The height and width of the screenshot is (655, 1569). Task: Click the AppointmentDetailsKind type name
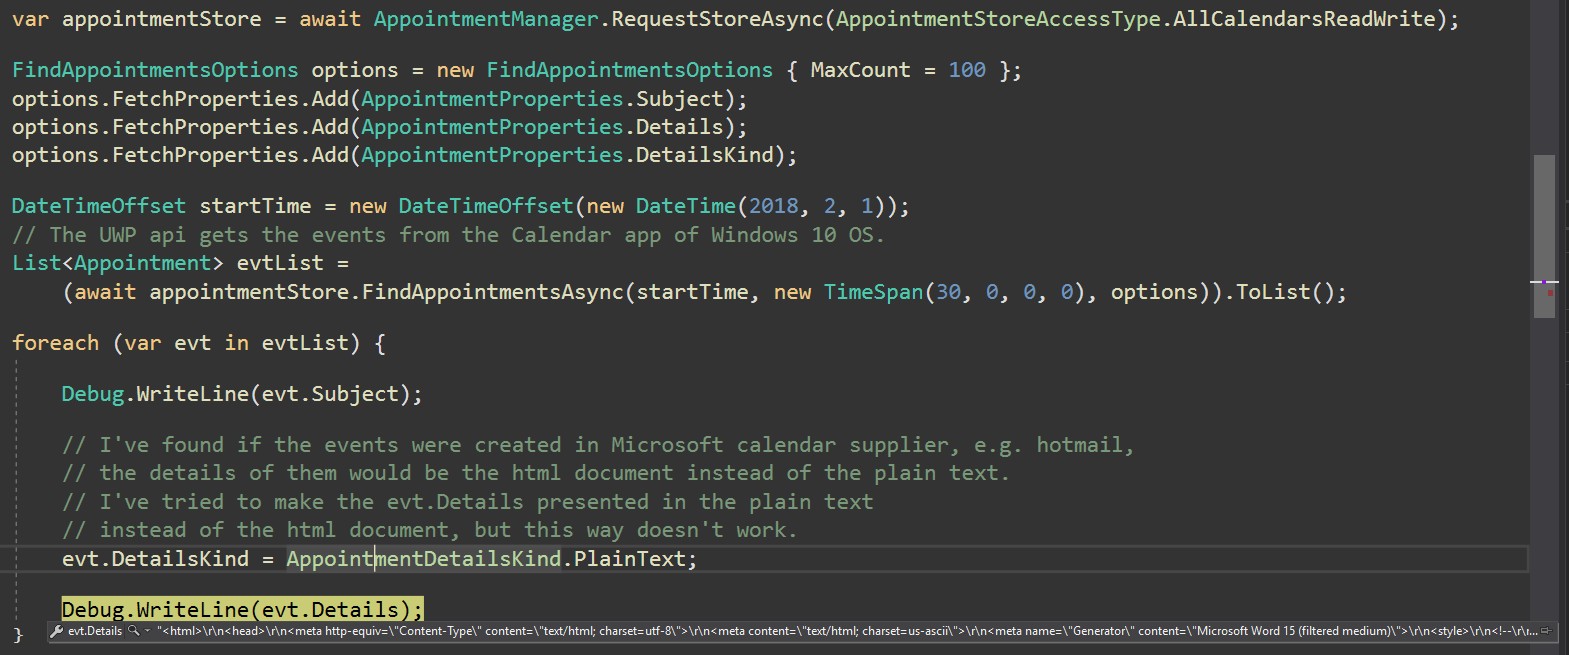[424, 559]
